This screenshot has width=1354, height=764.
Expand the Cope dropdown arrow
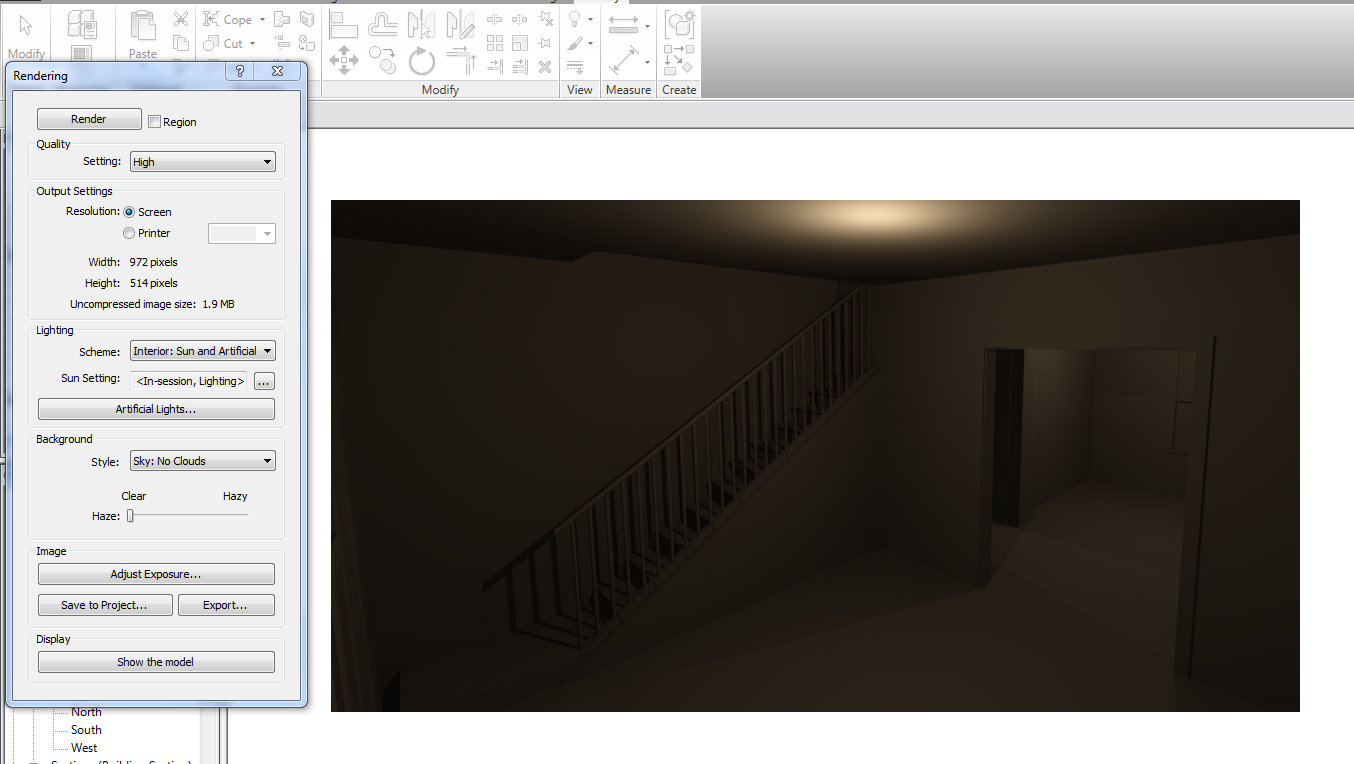(x=262, y=19)
